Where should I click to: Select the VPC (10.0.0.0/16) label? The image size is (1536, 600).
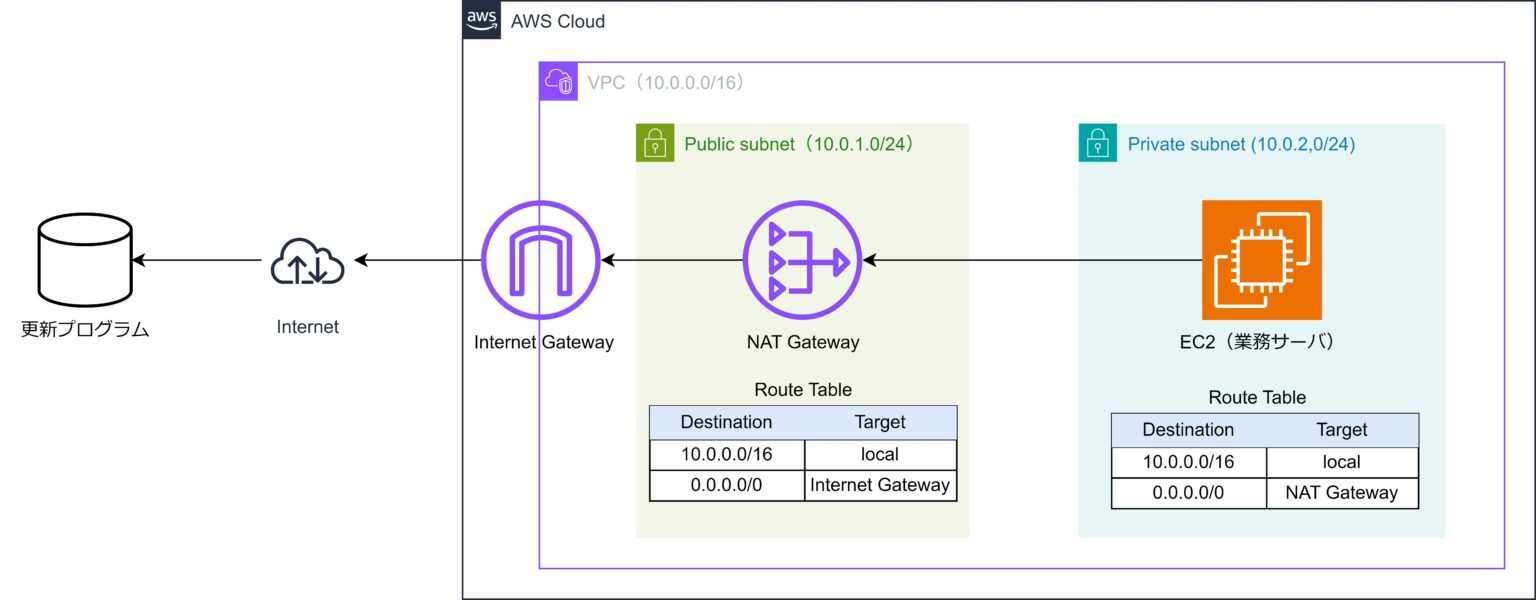tap(666, 83)
